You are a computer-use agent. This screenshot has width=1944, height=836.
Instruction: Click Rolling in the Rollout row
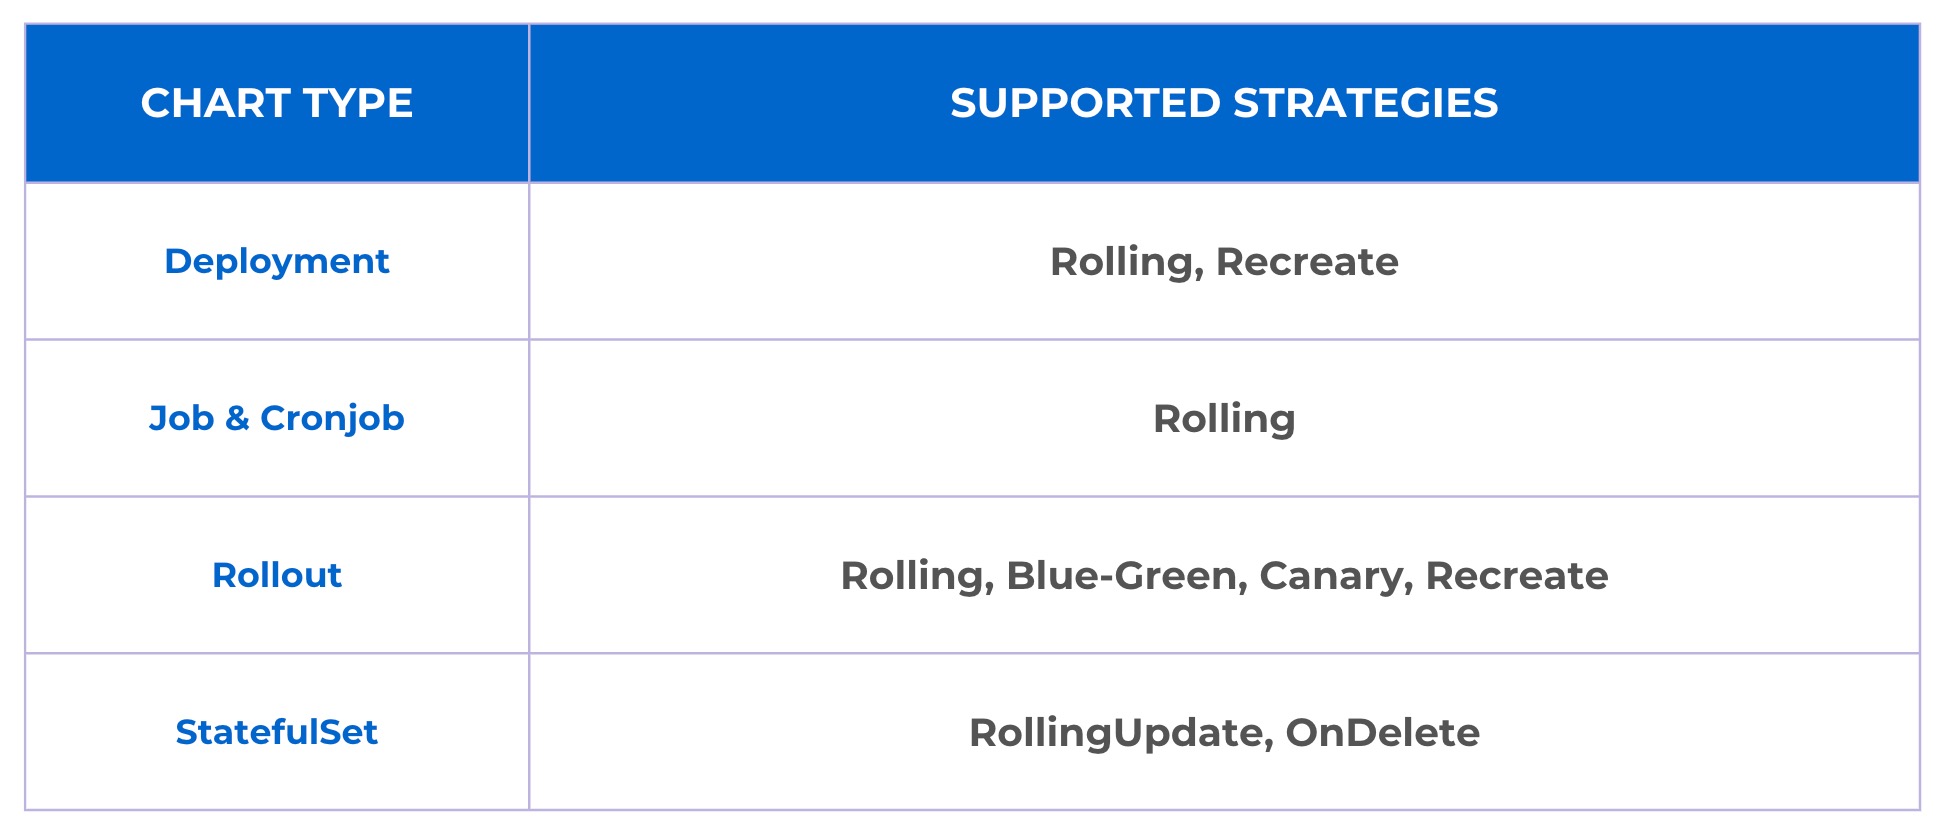[913, 576]
